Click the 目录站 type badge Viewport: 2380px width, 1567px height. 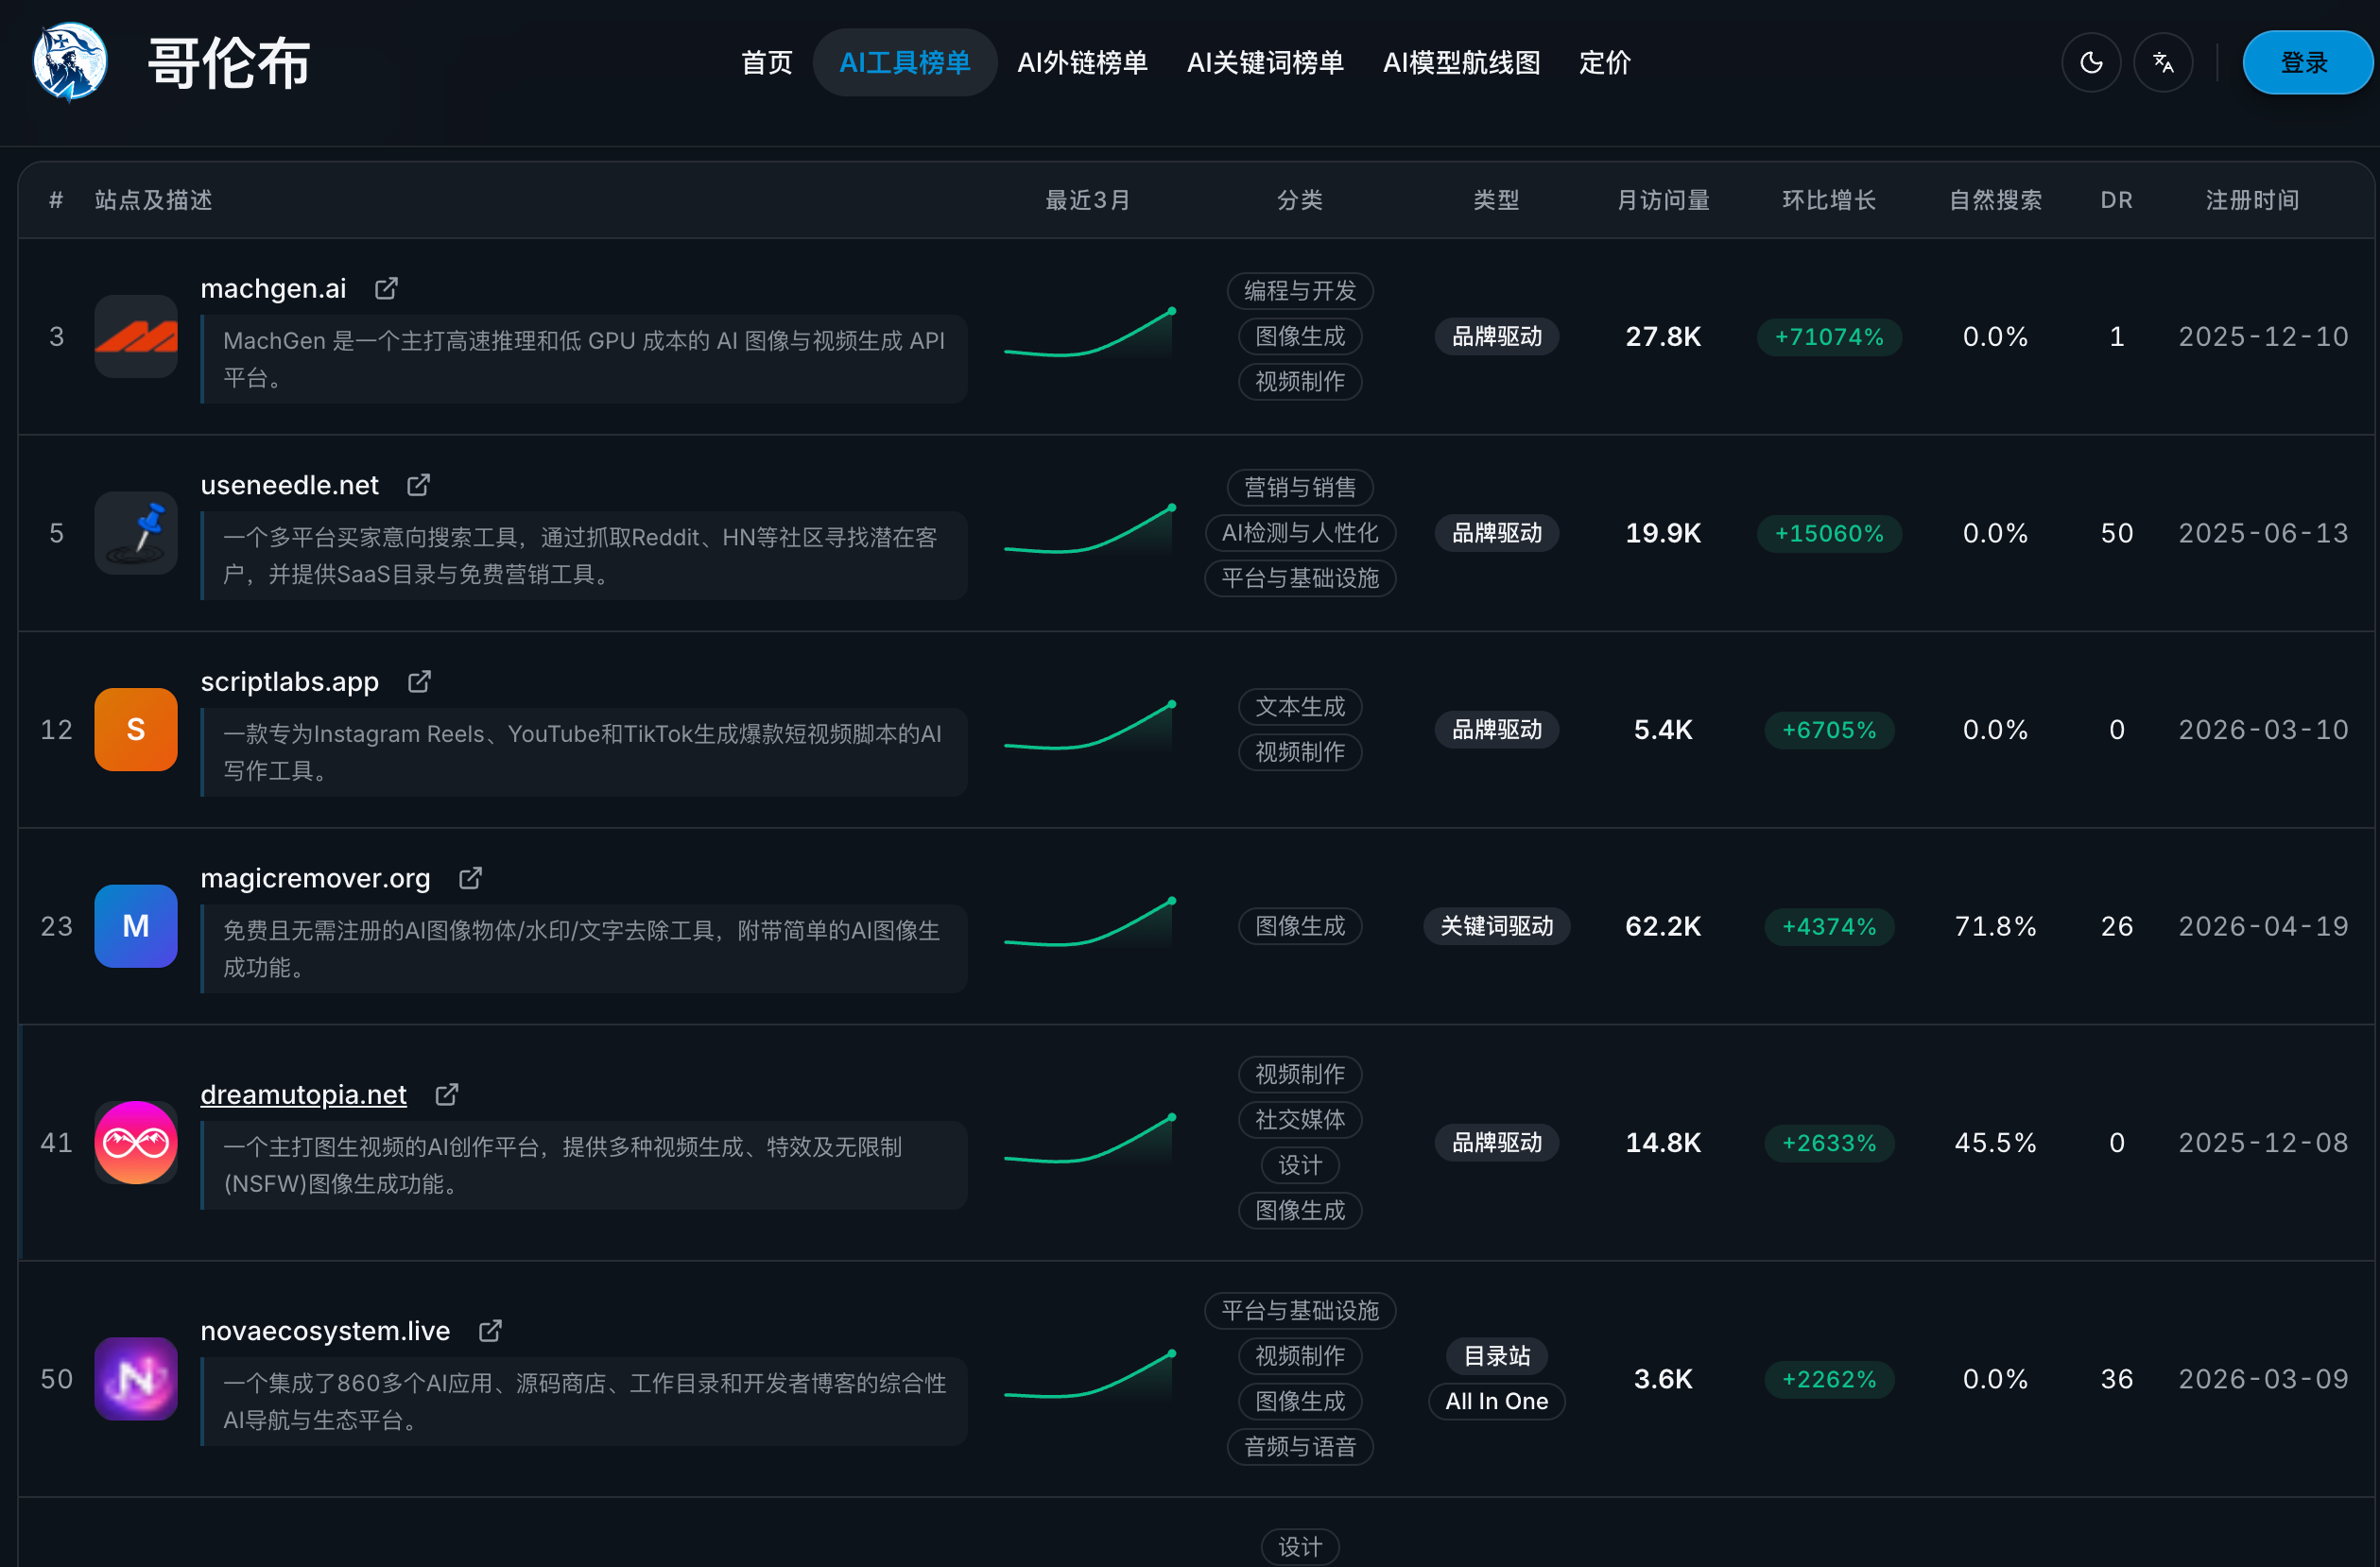(1497, 1356)
